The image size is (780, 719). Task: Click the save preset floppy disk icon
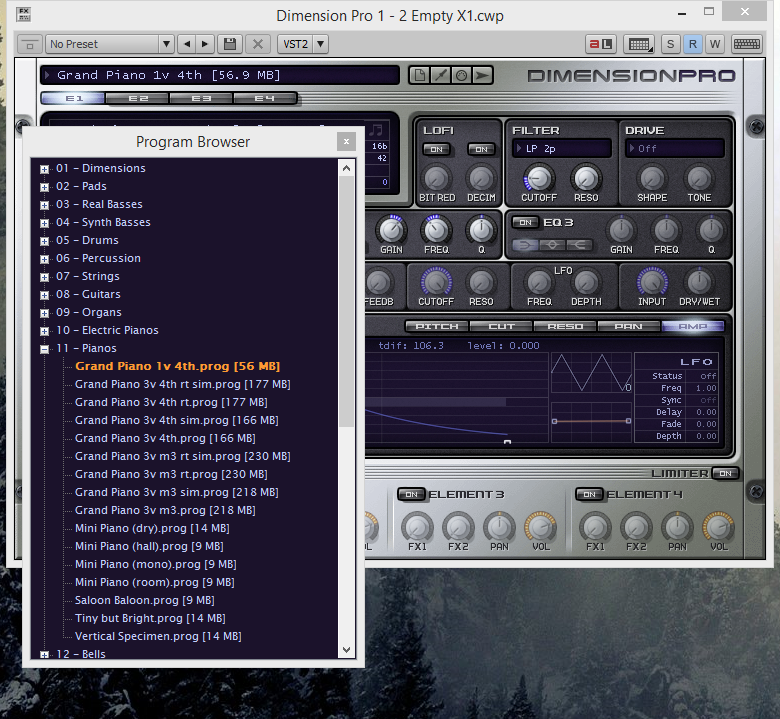[231, 44]
